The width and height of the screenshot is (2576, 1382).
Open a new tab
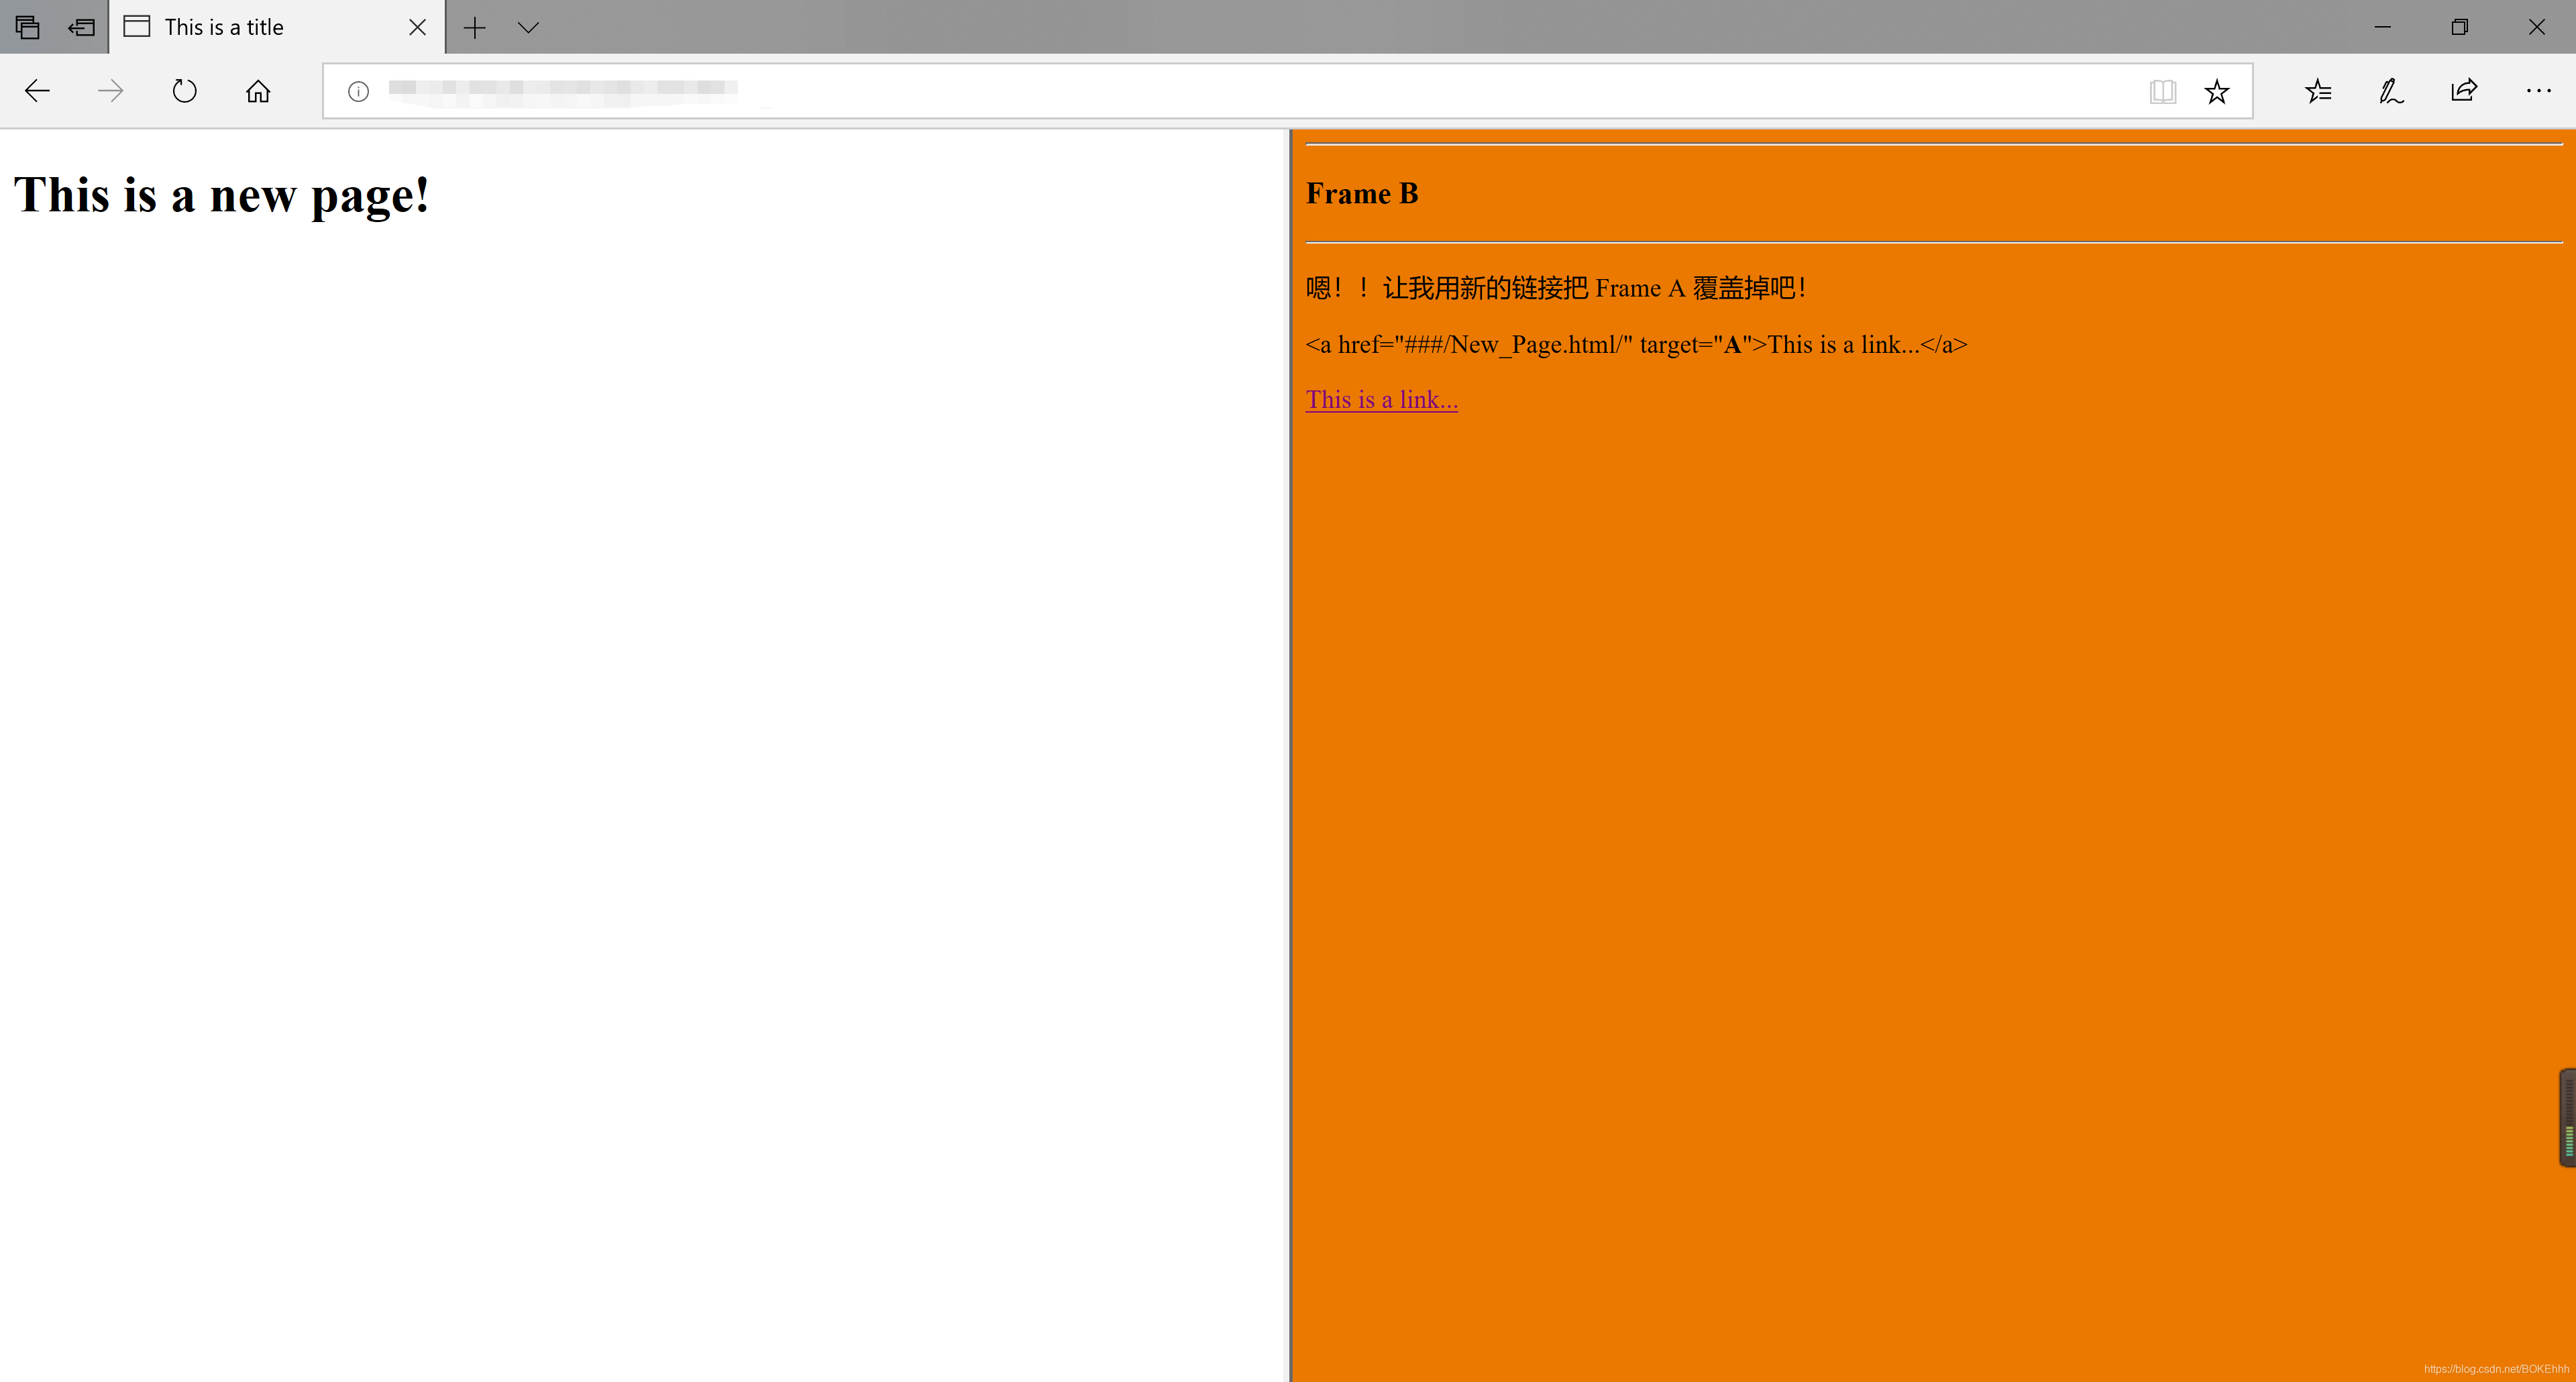point(475,27)
